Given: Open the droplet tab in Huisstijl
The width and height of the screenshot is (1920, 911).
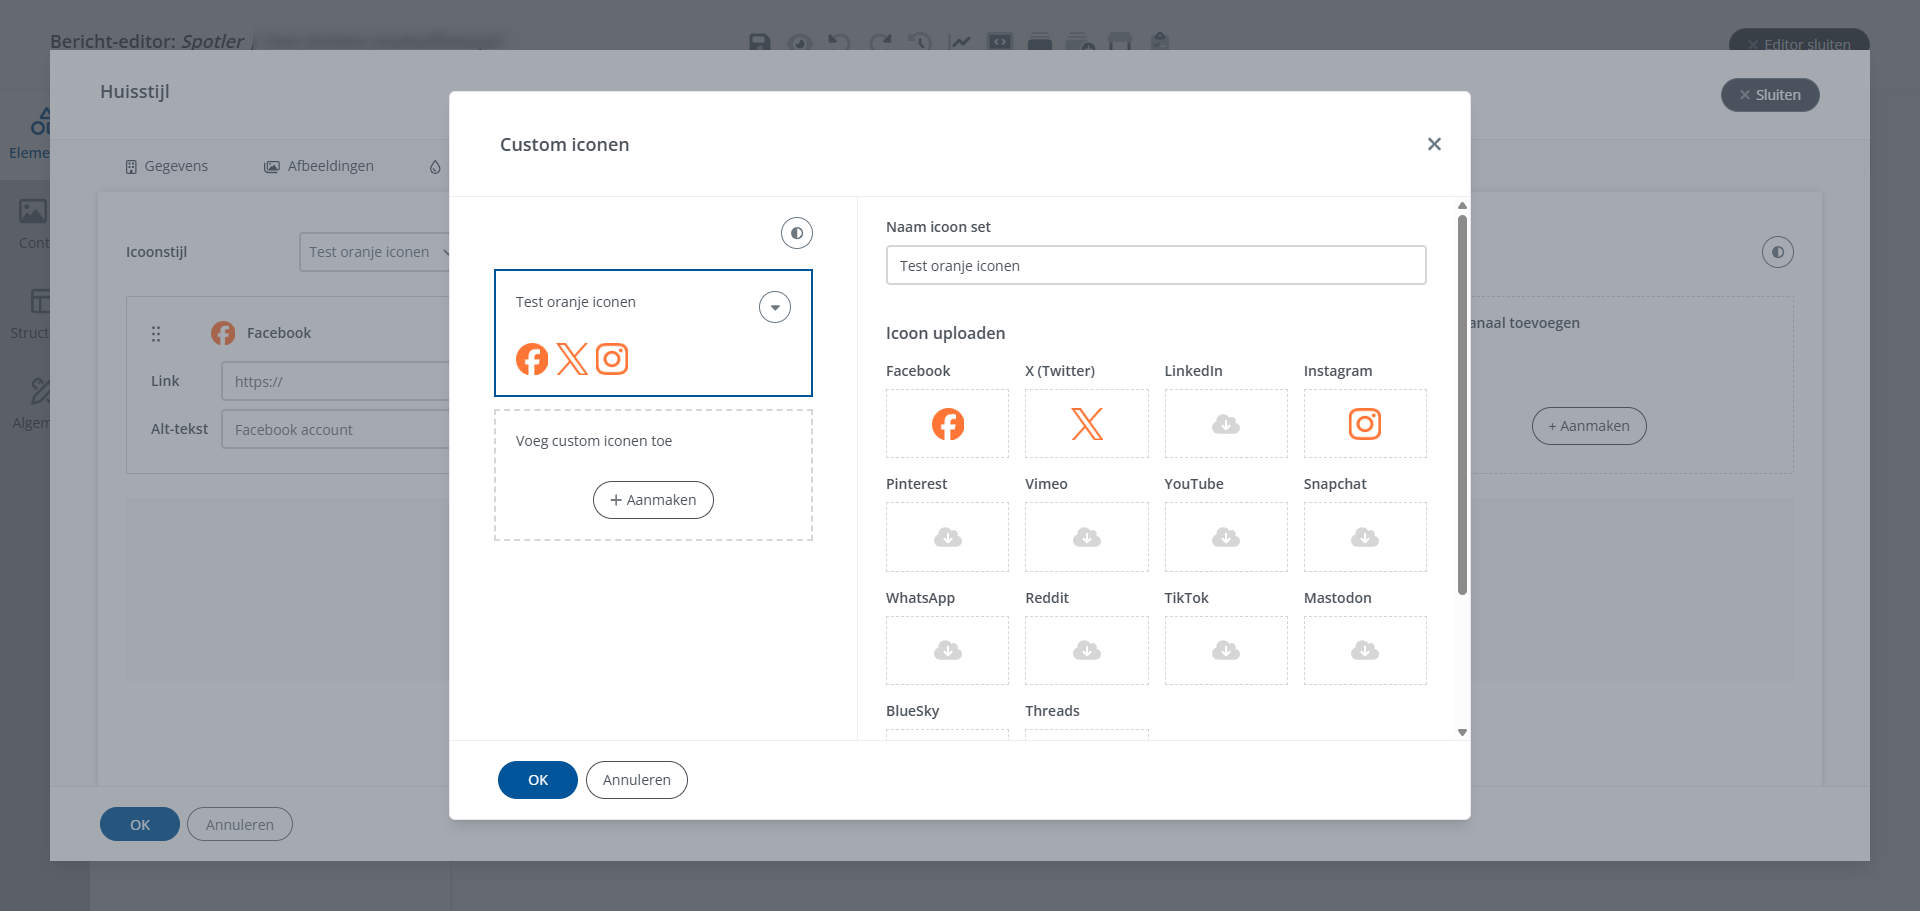Looking at the screenshot, I should 435,167.
